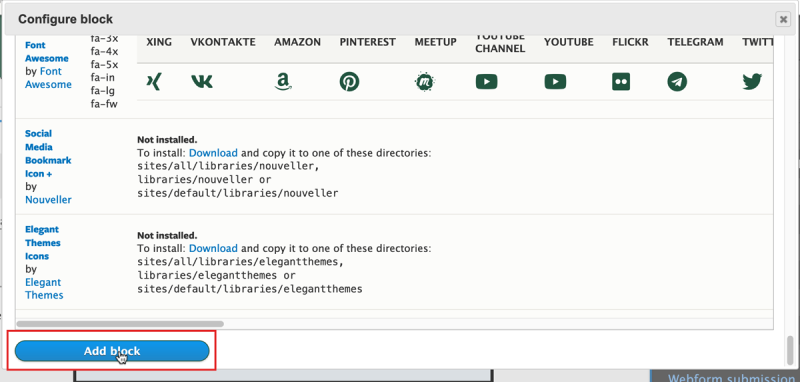The width and height of the screenshot is (800, 382).
Task: Download the Nouveller icon set
Action: 213,152
